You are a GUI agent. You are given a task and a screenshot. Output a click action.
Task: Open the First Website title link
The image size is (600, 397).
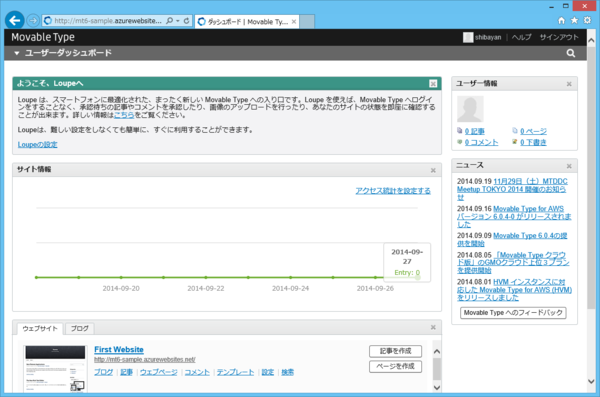(x=119, y=350)
